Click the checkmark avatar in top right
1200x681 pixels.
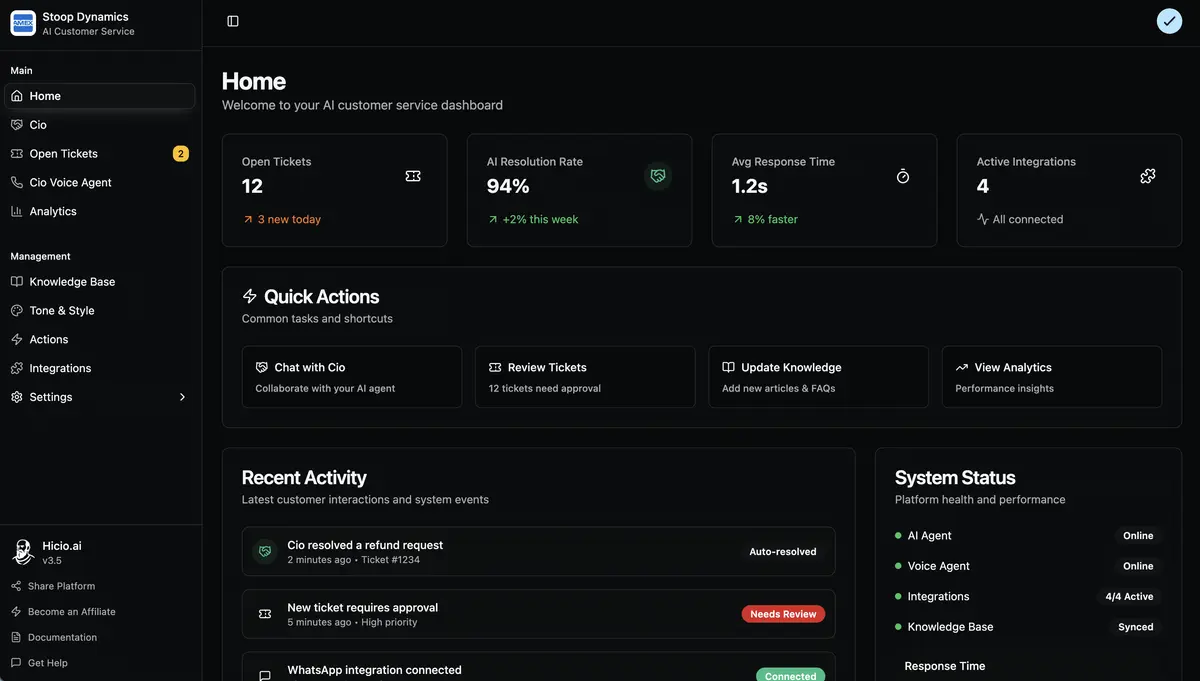(x=1169, y=21)
